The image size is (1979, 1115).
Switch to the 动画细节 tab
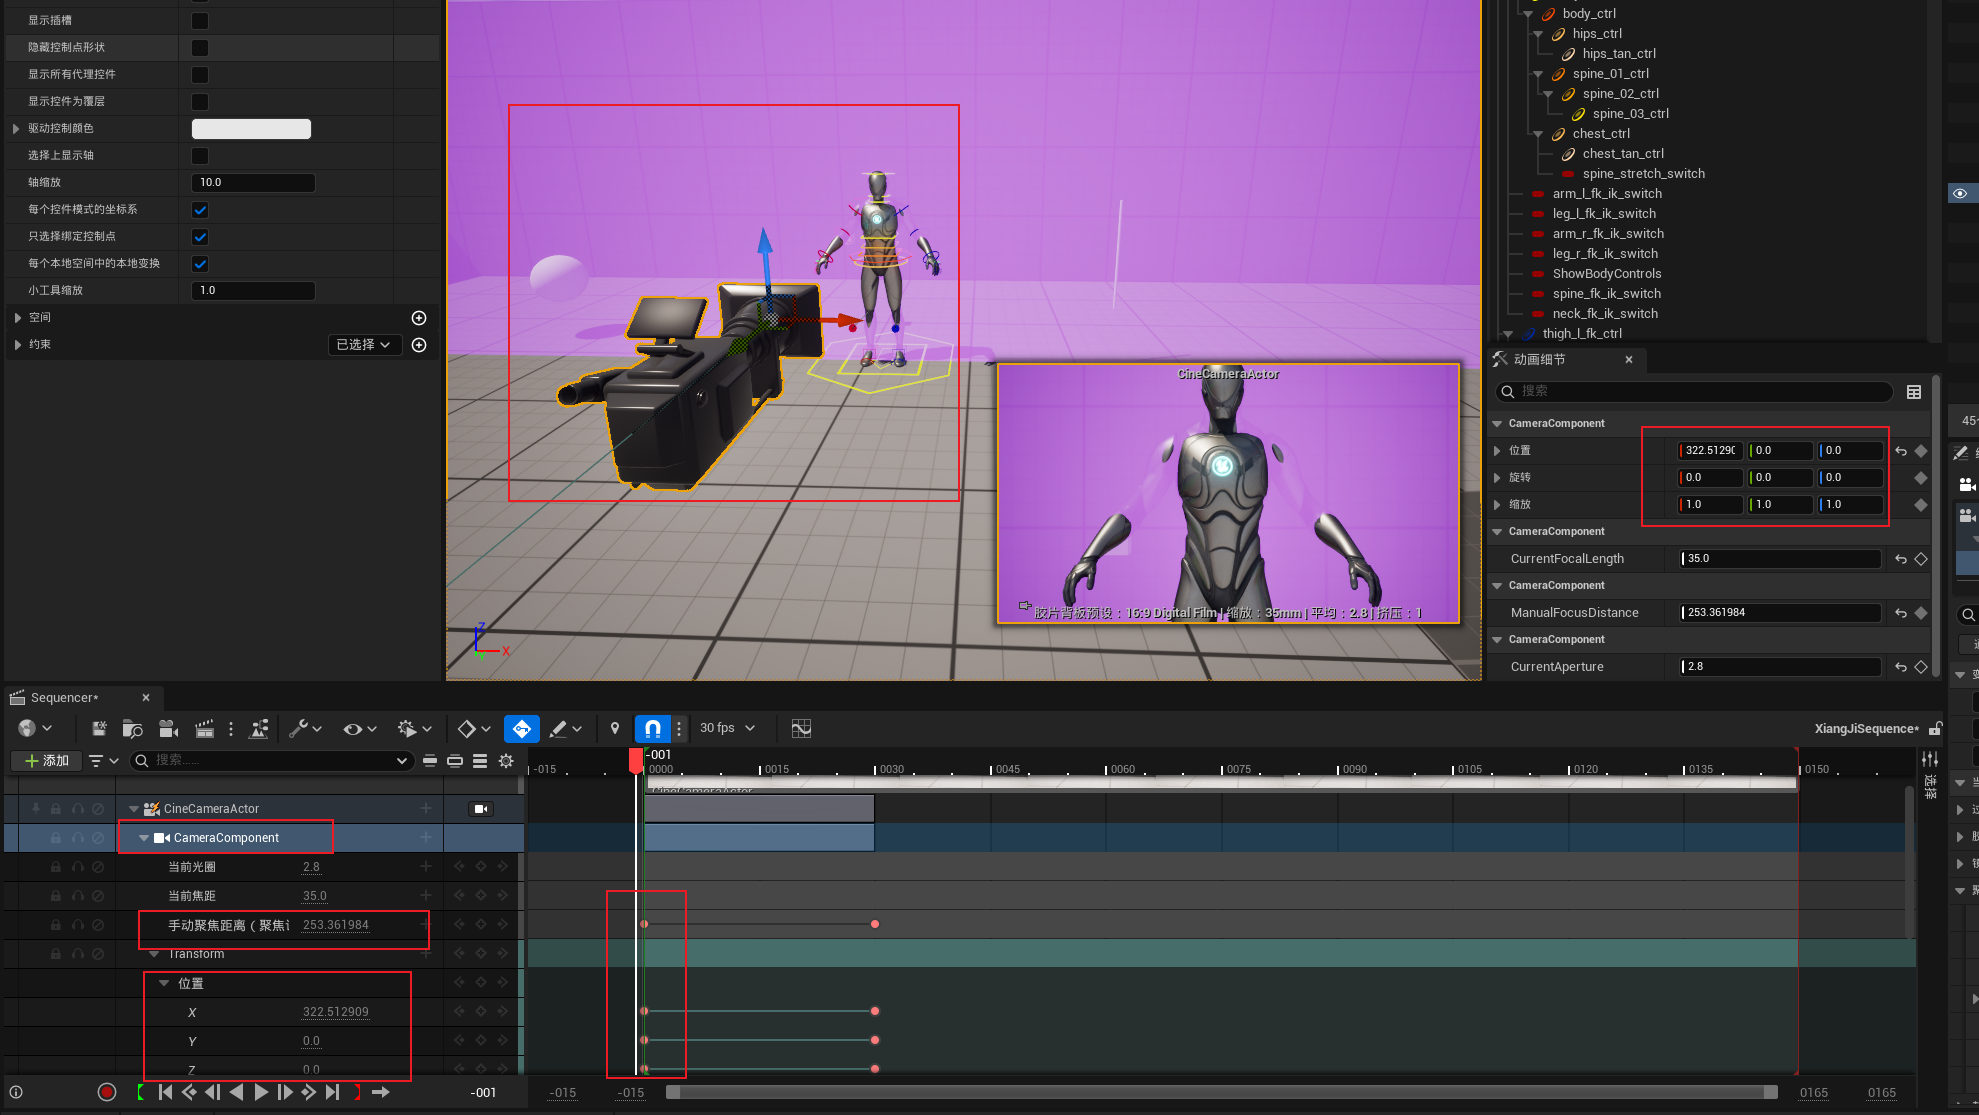tap(1539, 360)
